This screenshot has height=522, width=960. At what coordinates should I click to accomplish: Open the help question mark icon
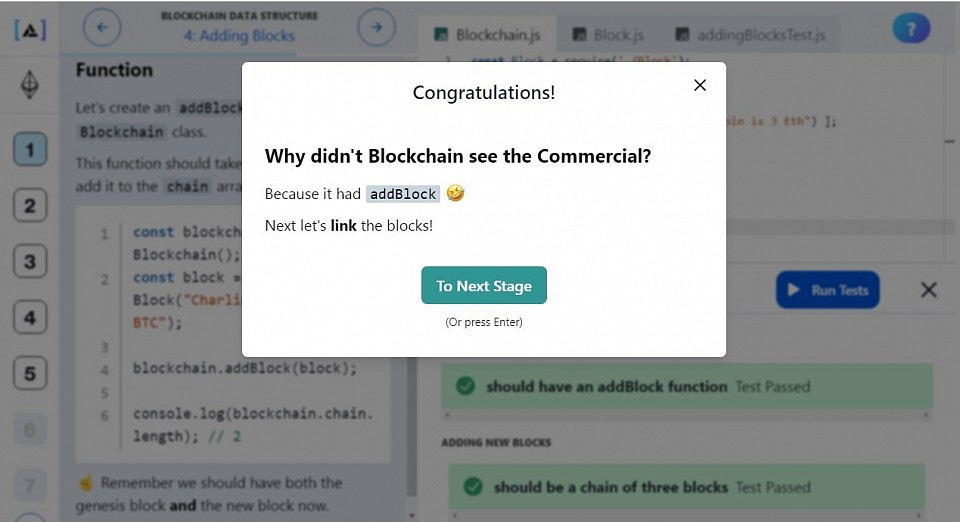pos(911,29)
